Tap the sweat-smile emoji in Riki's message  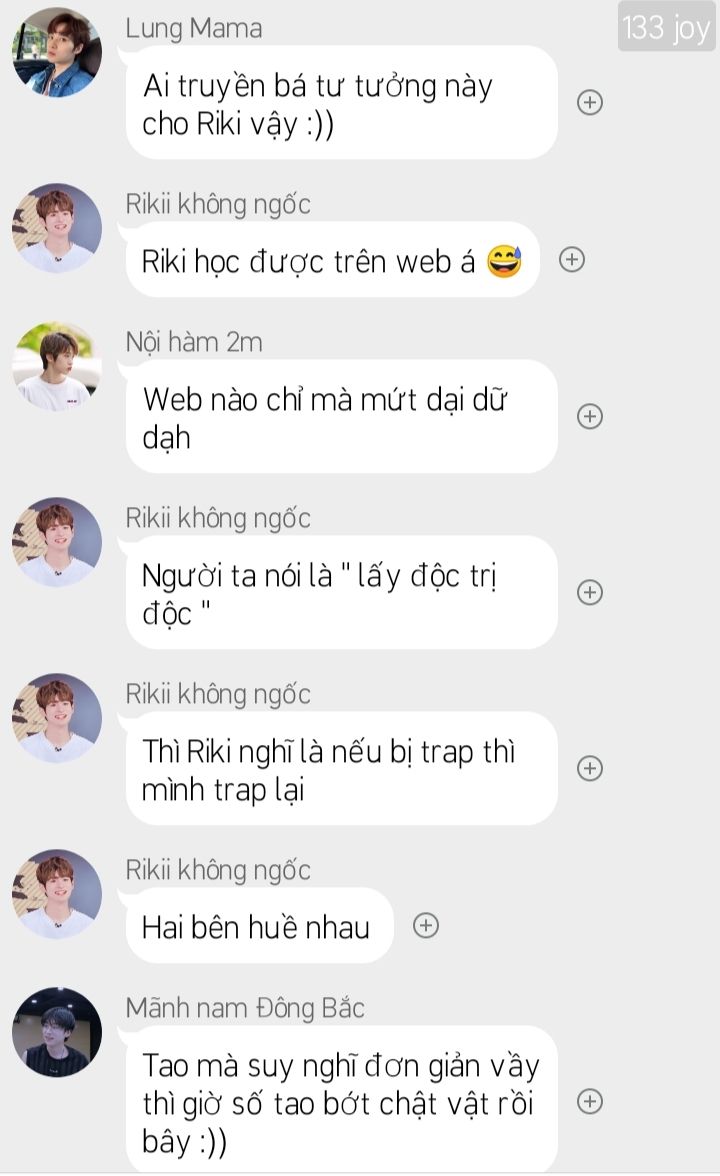click(504, 262)
